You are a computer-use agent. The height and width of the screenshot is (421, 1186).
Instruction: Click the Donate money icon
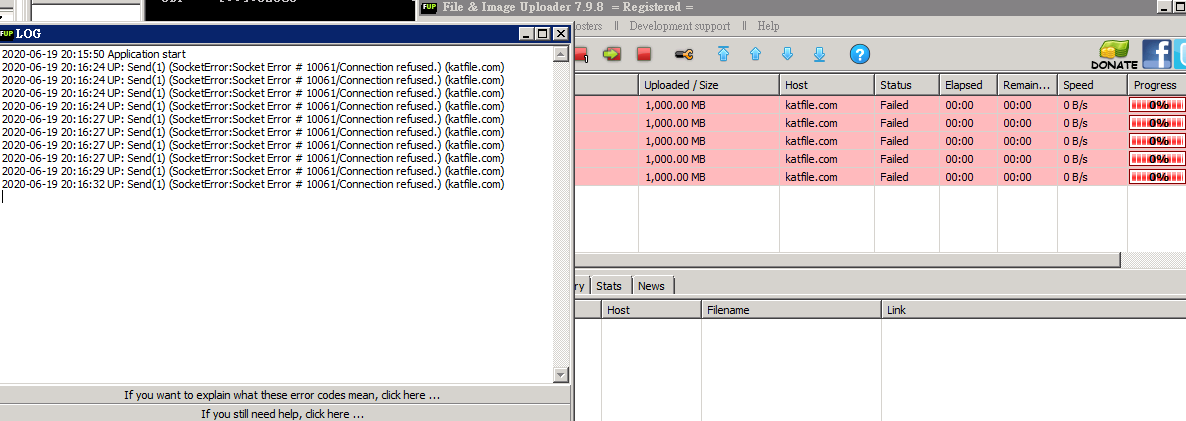click(x=1114, y=54)
